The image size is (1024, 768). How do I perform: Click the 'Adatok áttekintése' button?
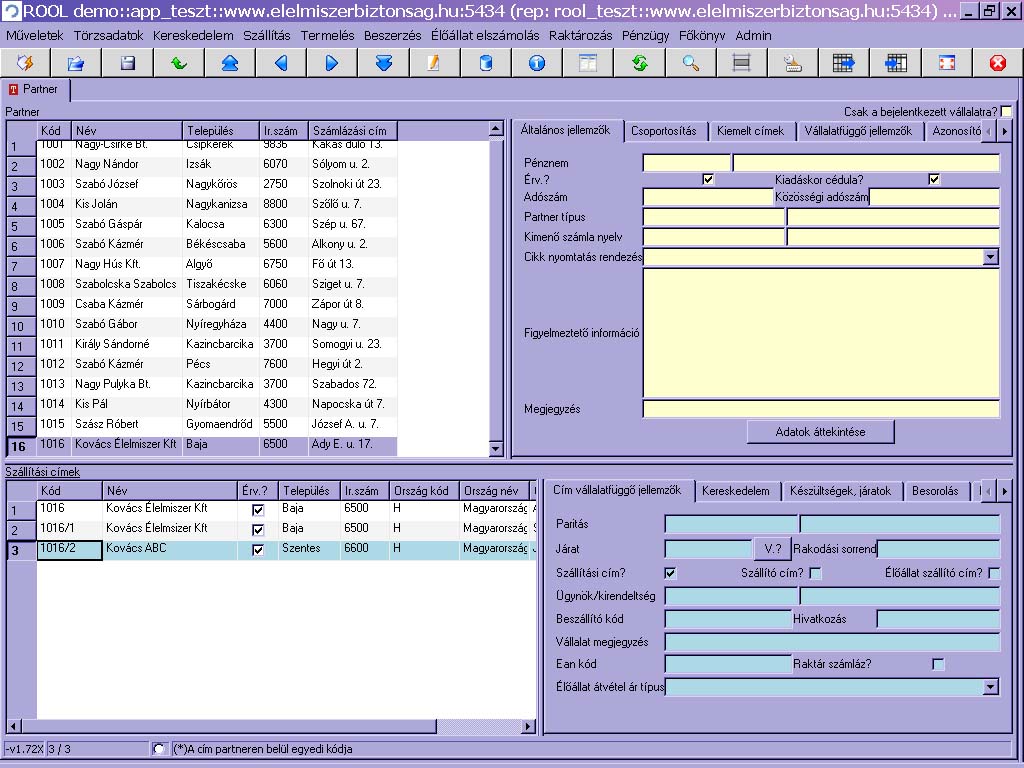tap(820, 432)
